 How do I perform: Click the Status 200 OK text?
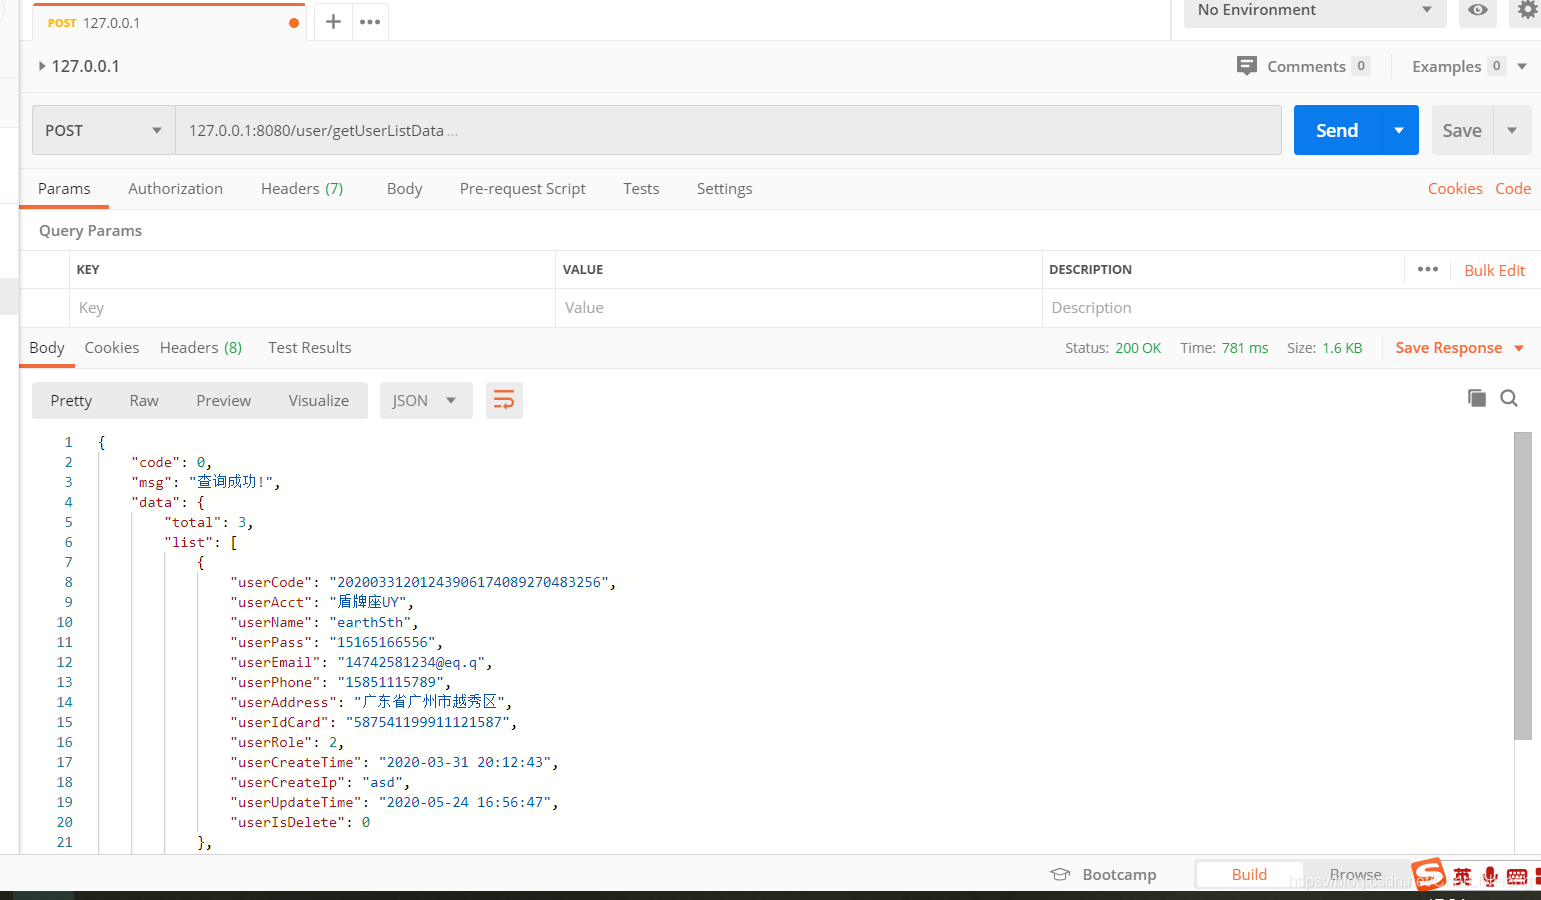(x=1113, y=348)
